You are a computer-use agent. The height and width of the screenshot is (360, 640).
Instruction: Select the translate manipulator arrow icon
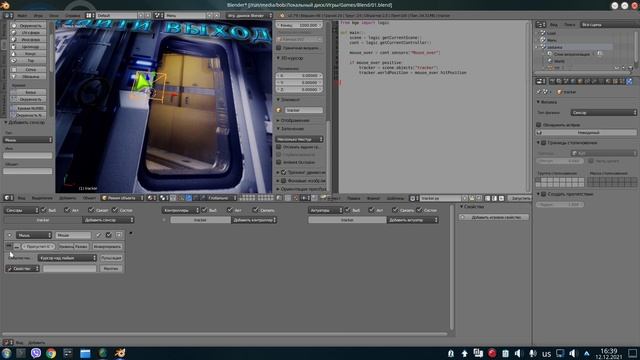[189, 198]
